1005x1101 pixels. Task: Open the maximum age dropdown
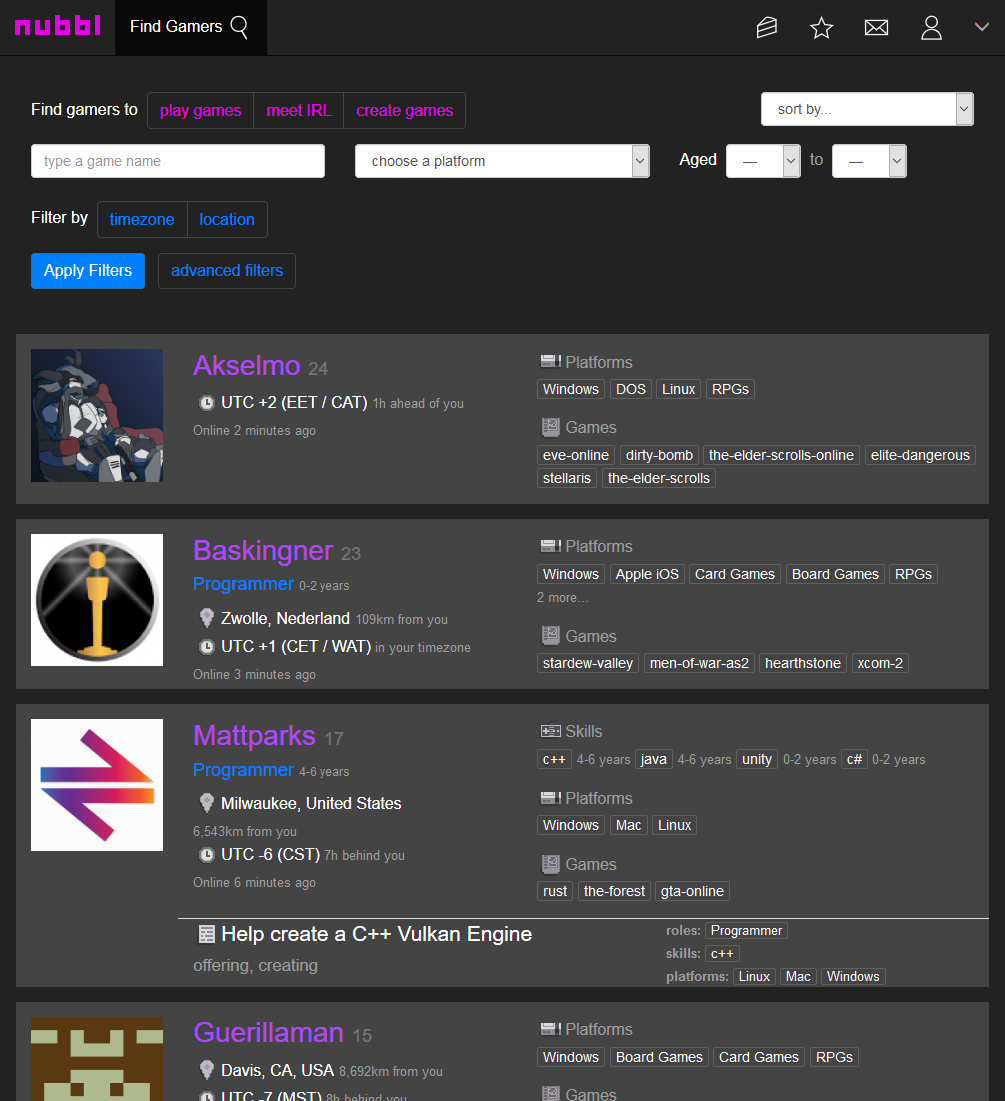[869, 161]
